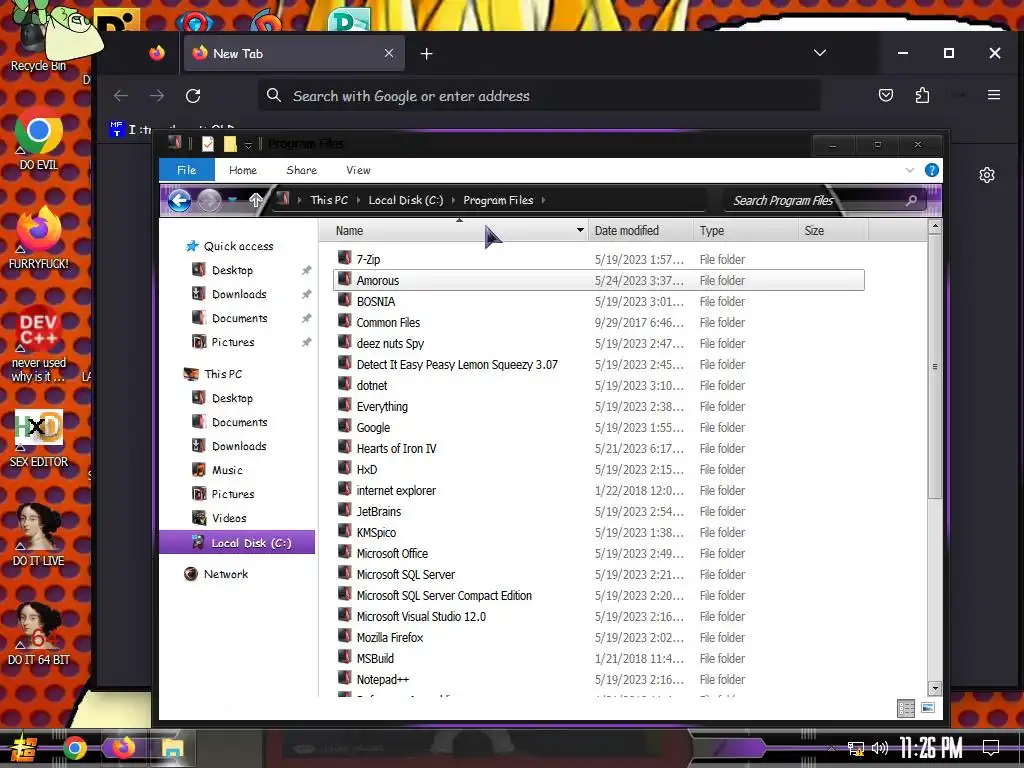Open the Firefox shortcut on the desktop
1024x768 pixels.
[x=39, y=238]
